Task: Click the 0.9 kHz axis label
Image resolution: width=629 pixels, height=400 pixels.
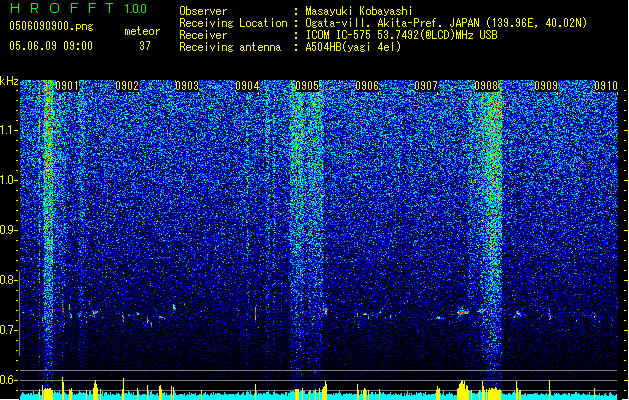Action: (9, 230)
